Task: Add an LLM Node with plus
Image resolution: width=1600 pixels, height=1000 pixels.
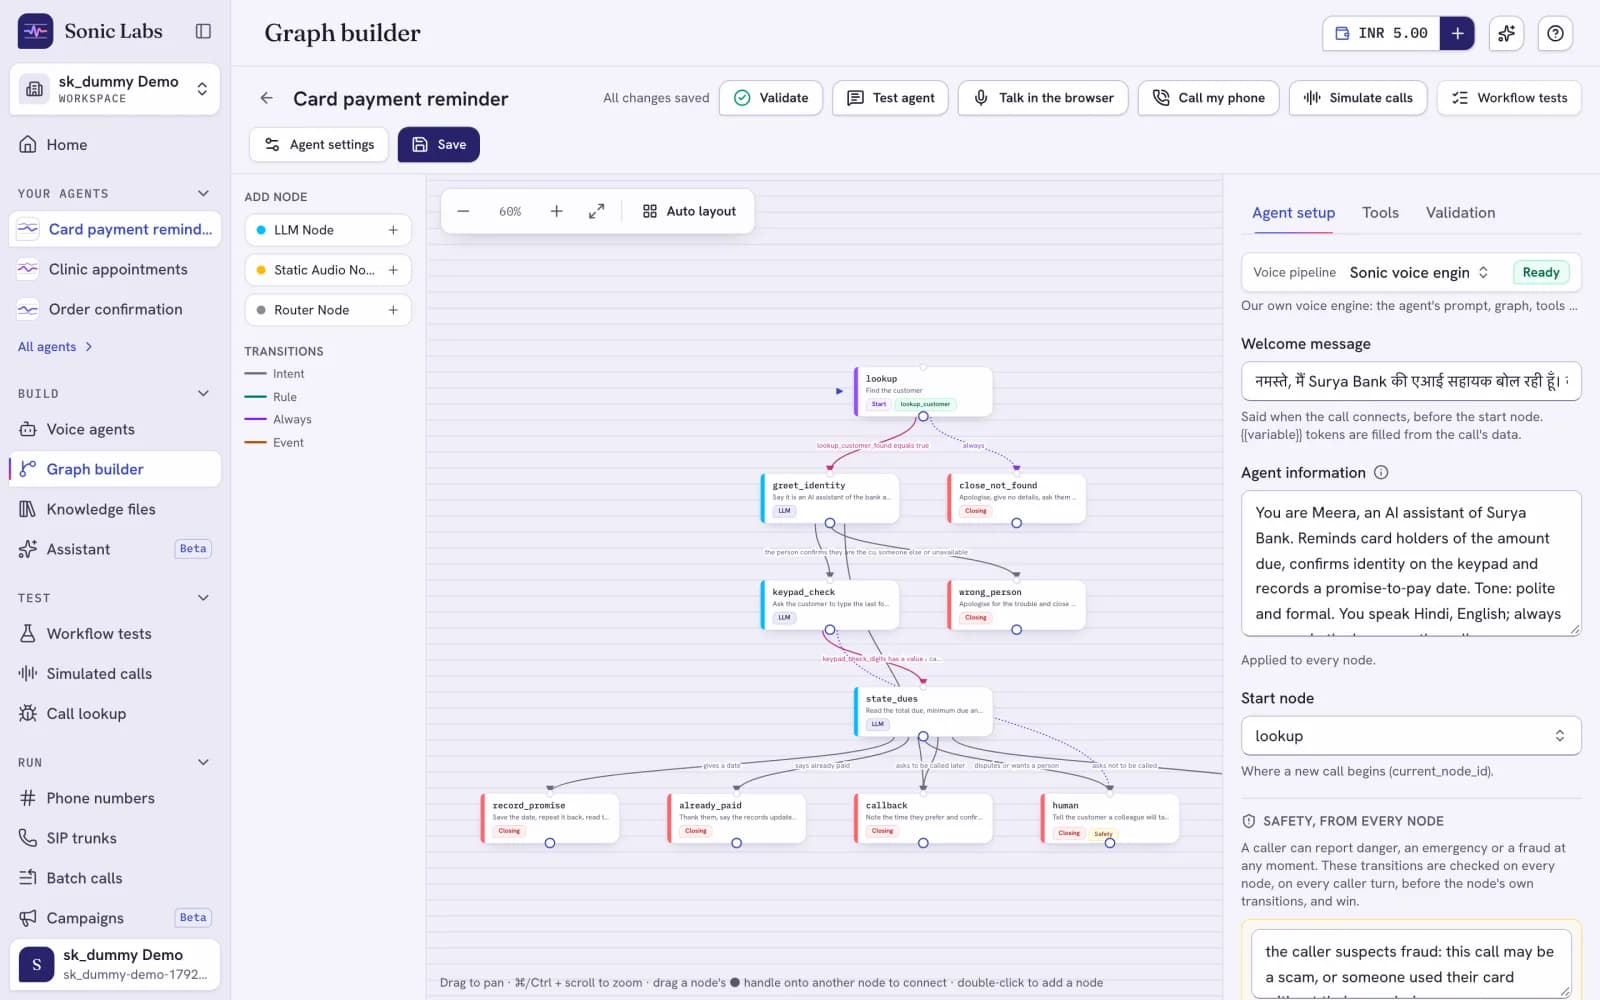Action: click(x=393, y=230)
